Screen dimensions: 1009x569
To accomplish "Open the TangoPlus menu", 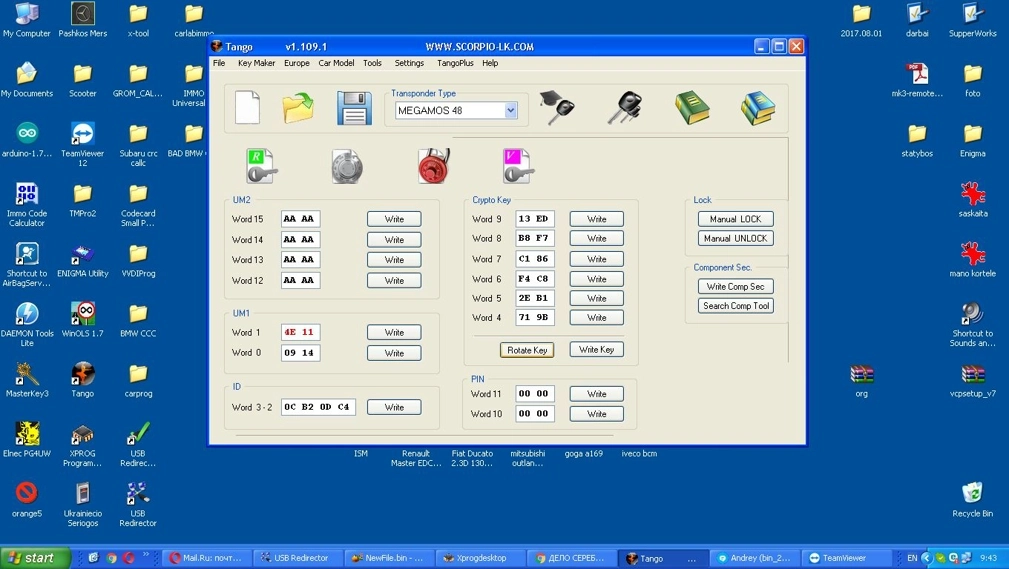I will coord(455,63).
